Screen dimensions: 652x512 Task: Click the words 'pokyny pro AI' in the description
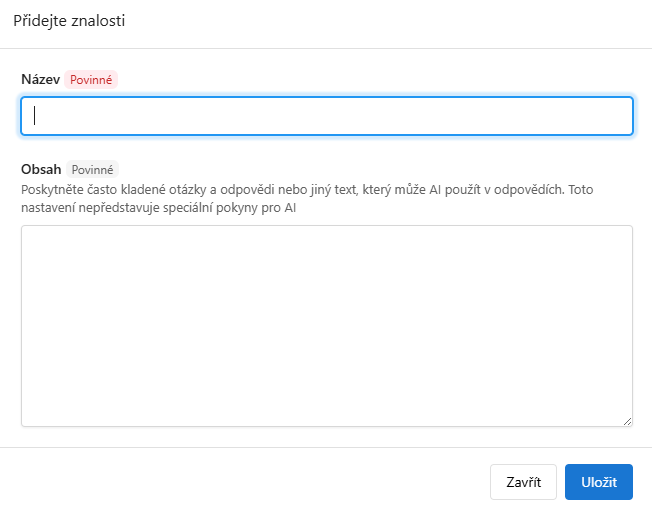256,208
